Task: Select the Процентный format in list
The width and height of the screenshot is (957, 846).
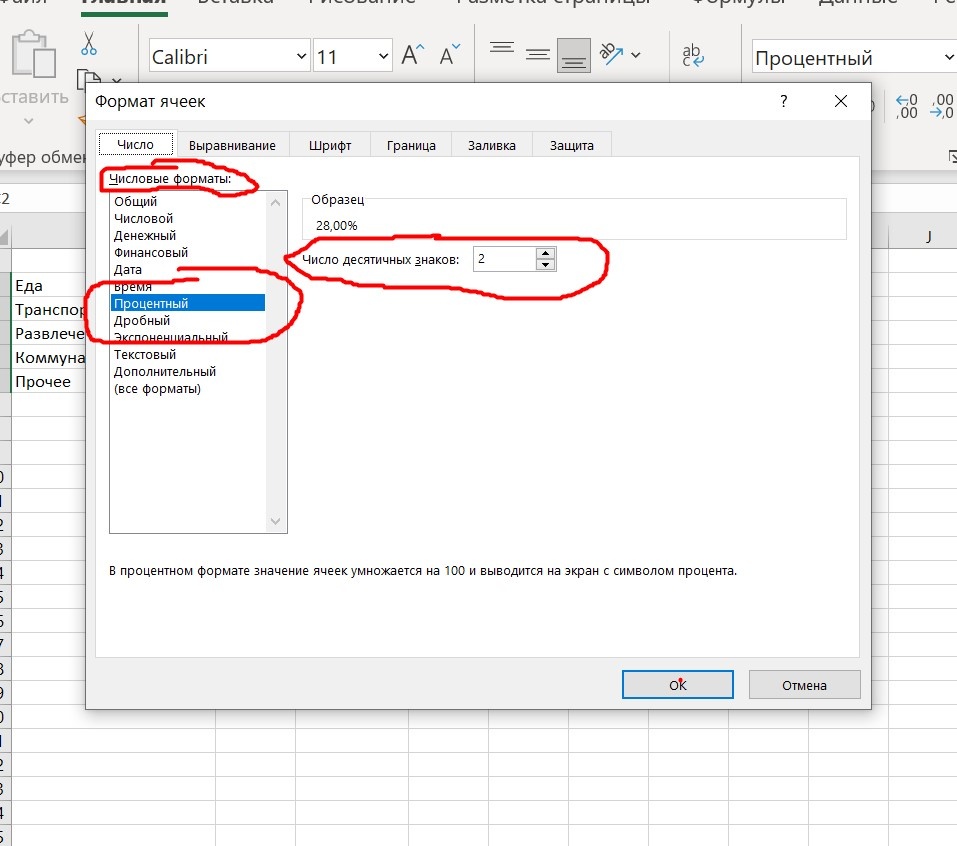Action: tap(188, 303)
